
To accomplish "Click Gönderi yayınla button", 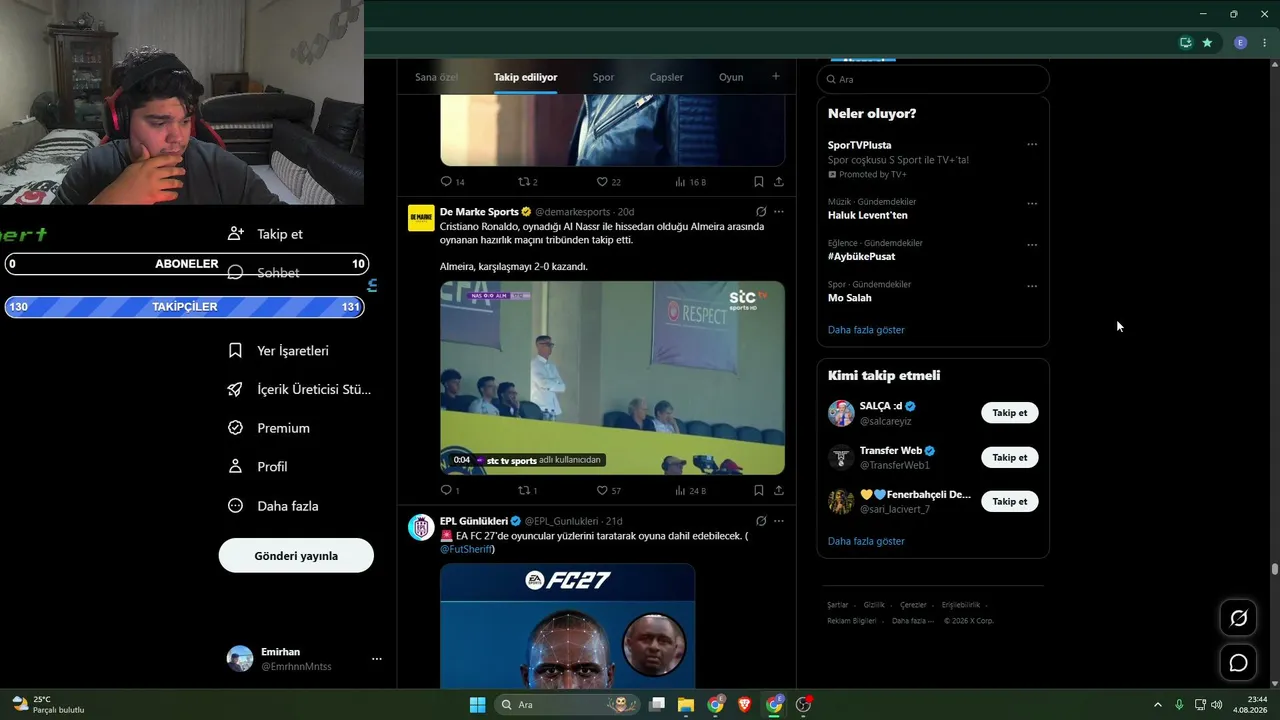I will (x=296, y=556).
